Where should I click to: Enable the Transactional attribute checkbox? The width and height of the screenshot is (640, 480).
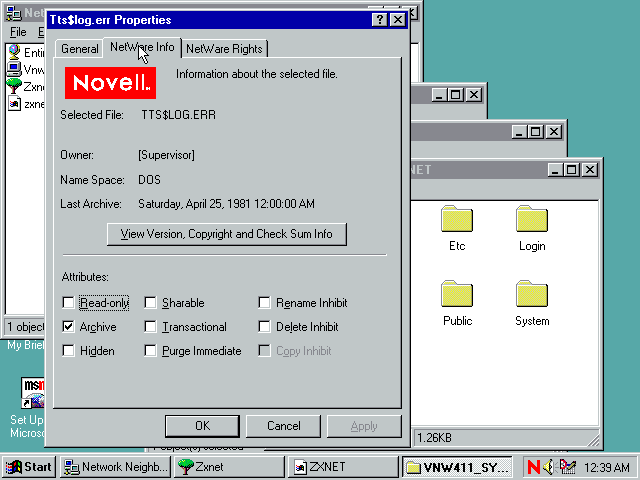click(150, 327)
